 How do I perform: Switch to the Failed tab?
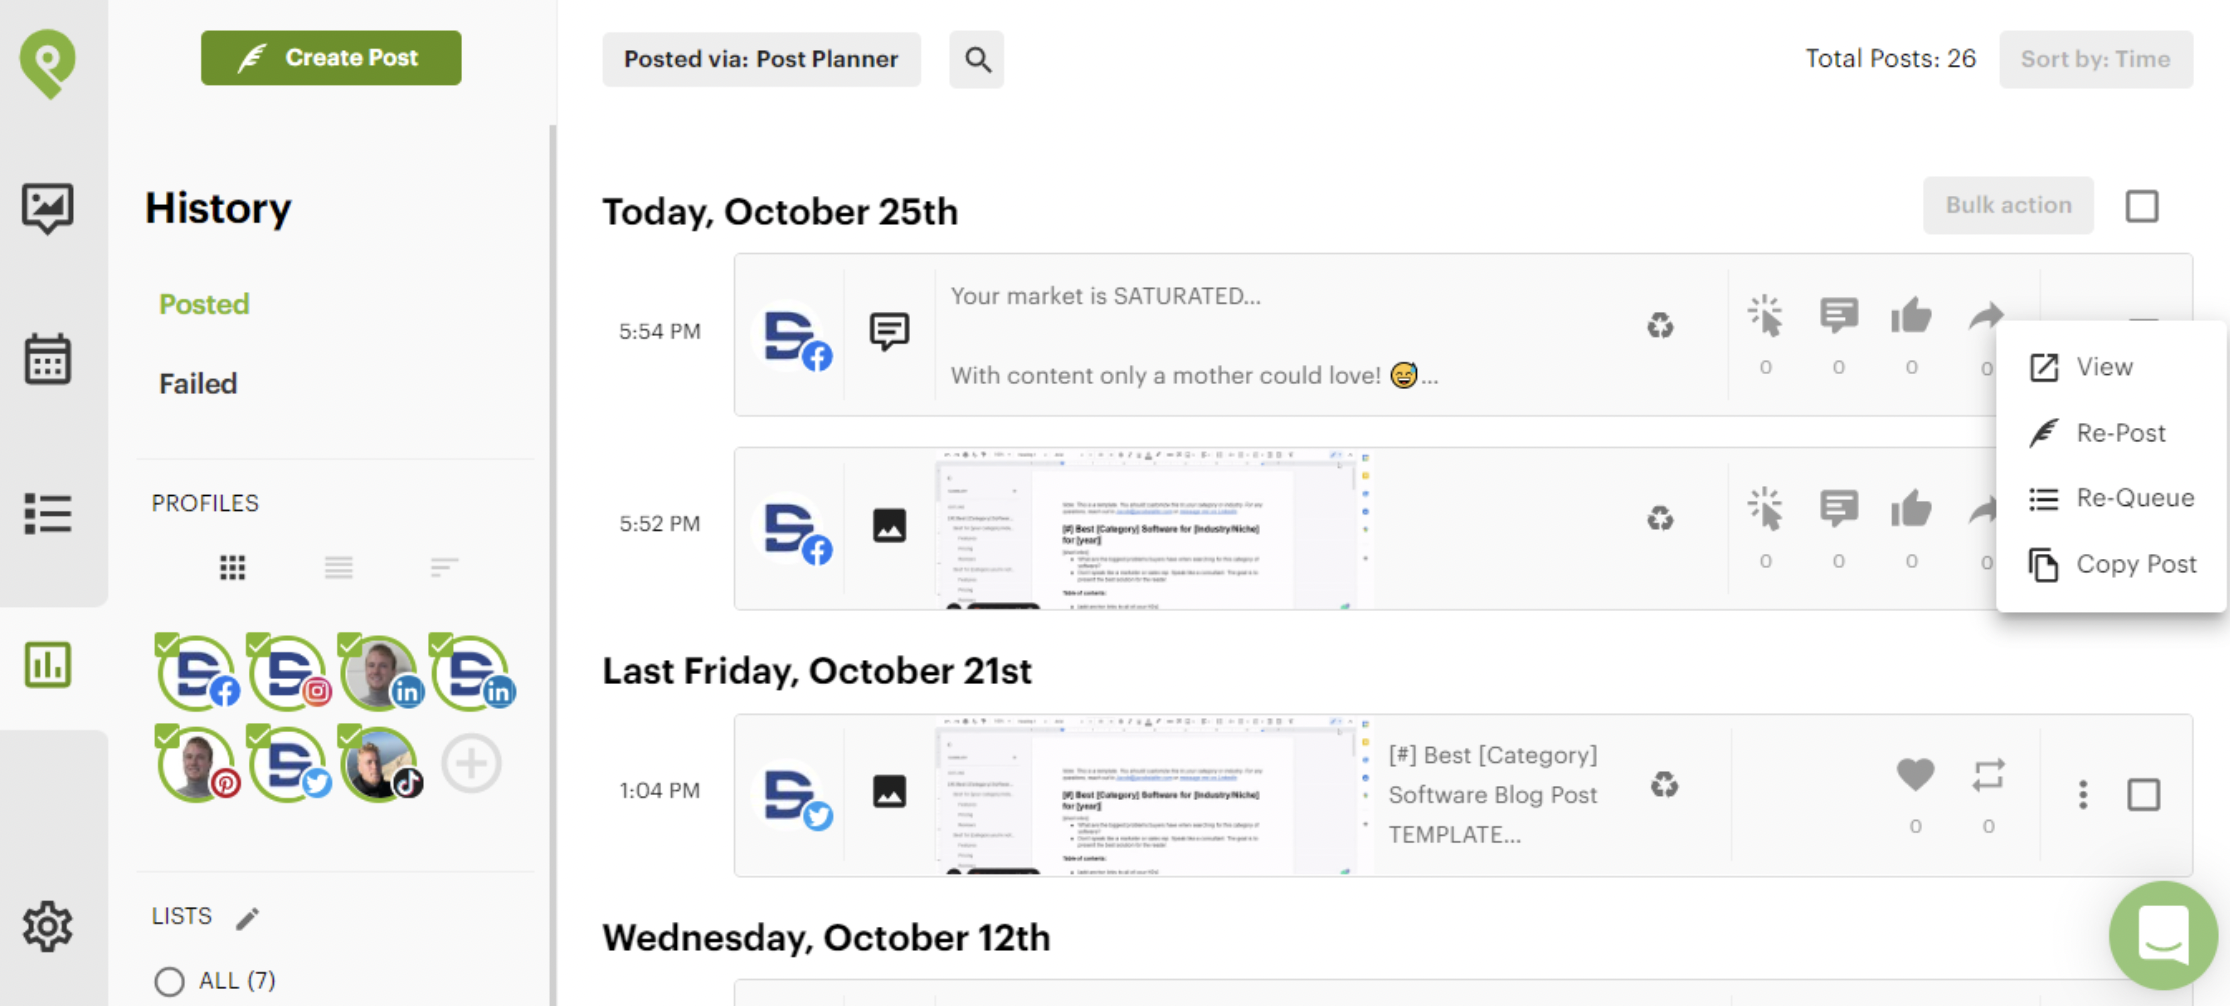pos(197,383)
